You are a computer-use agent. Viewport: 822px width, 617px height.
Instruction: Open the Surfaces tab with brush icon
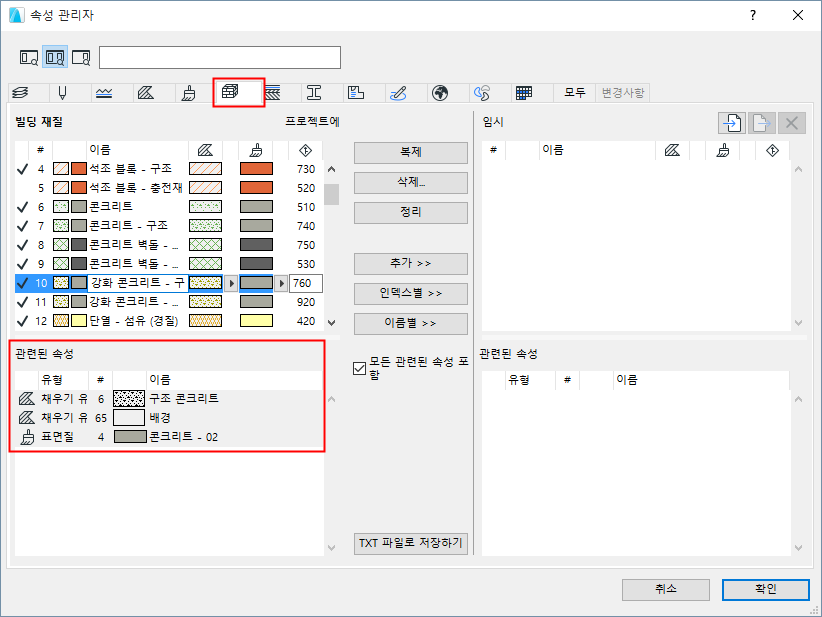[189, 92]
